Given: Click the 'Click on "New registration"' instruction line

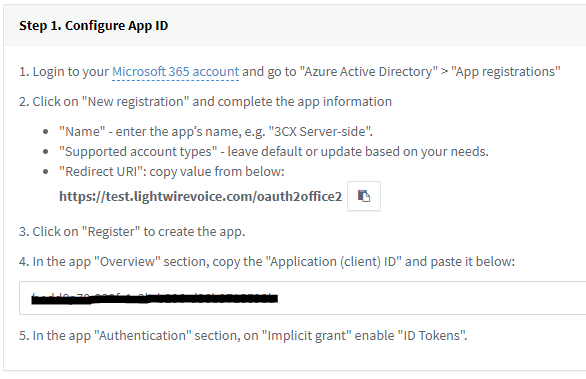Looking at the screenshot, I should click(x=206, y=102).
